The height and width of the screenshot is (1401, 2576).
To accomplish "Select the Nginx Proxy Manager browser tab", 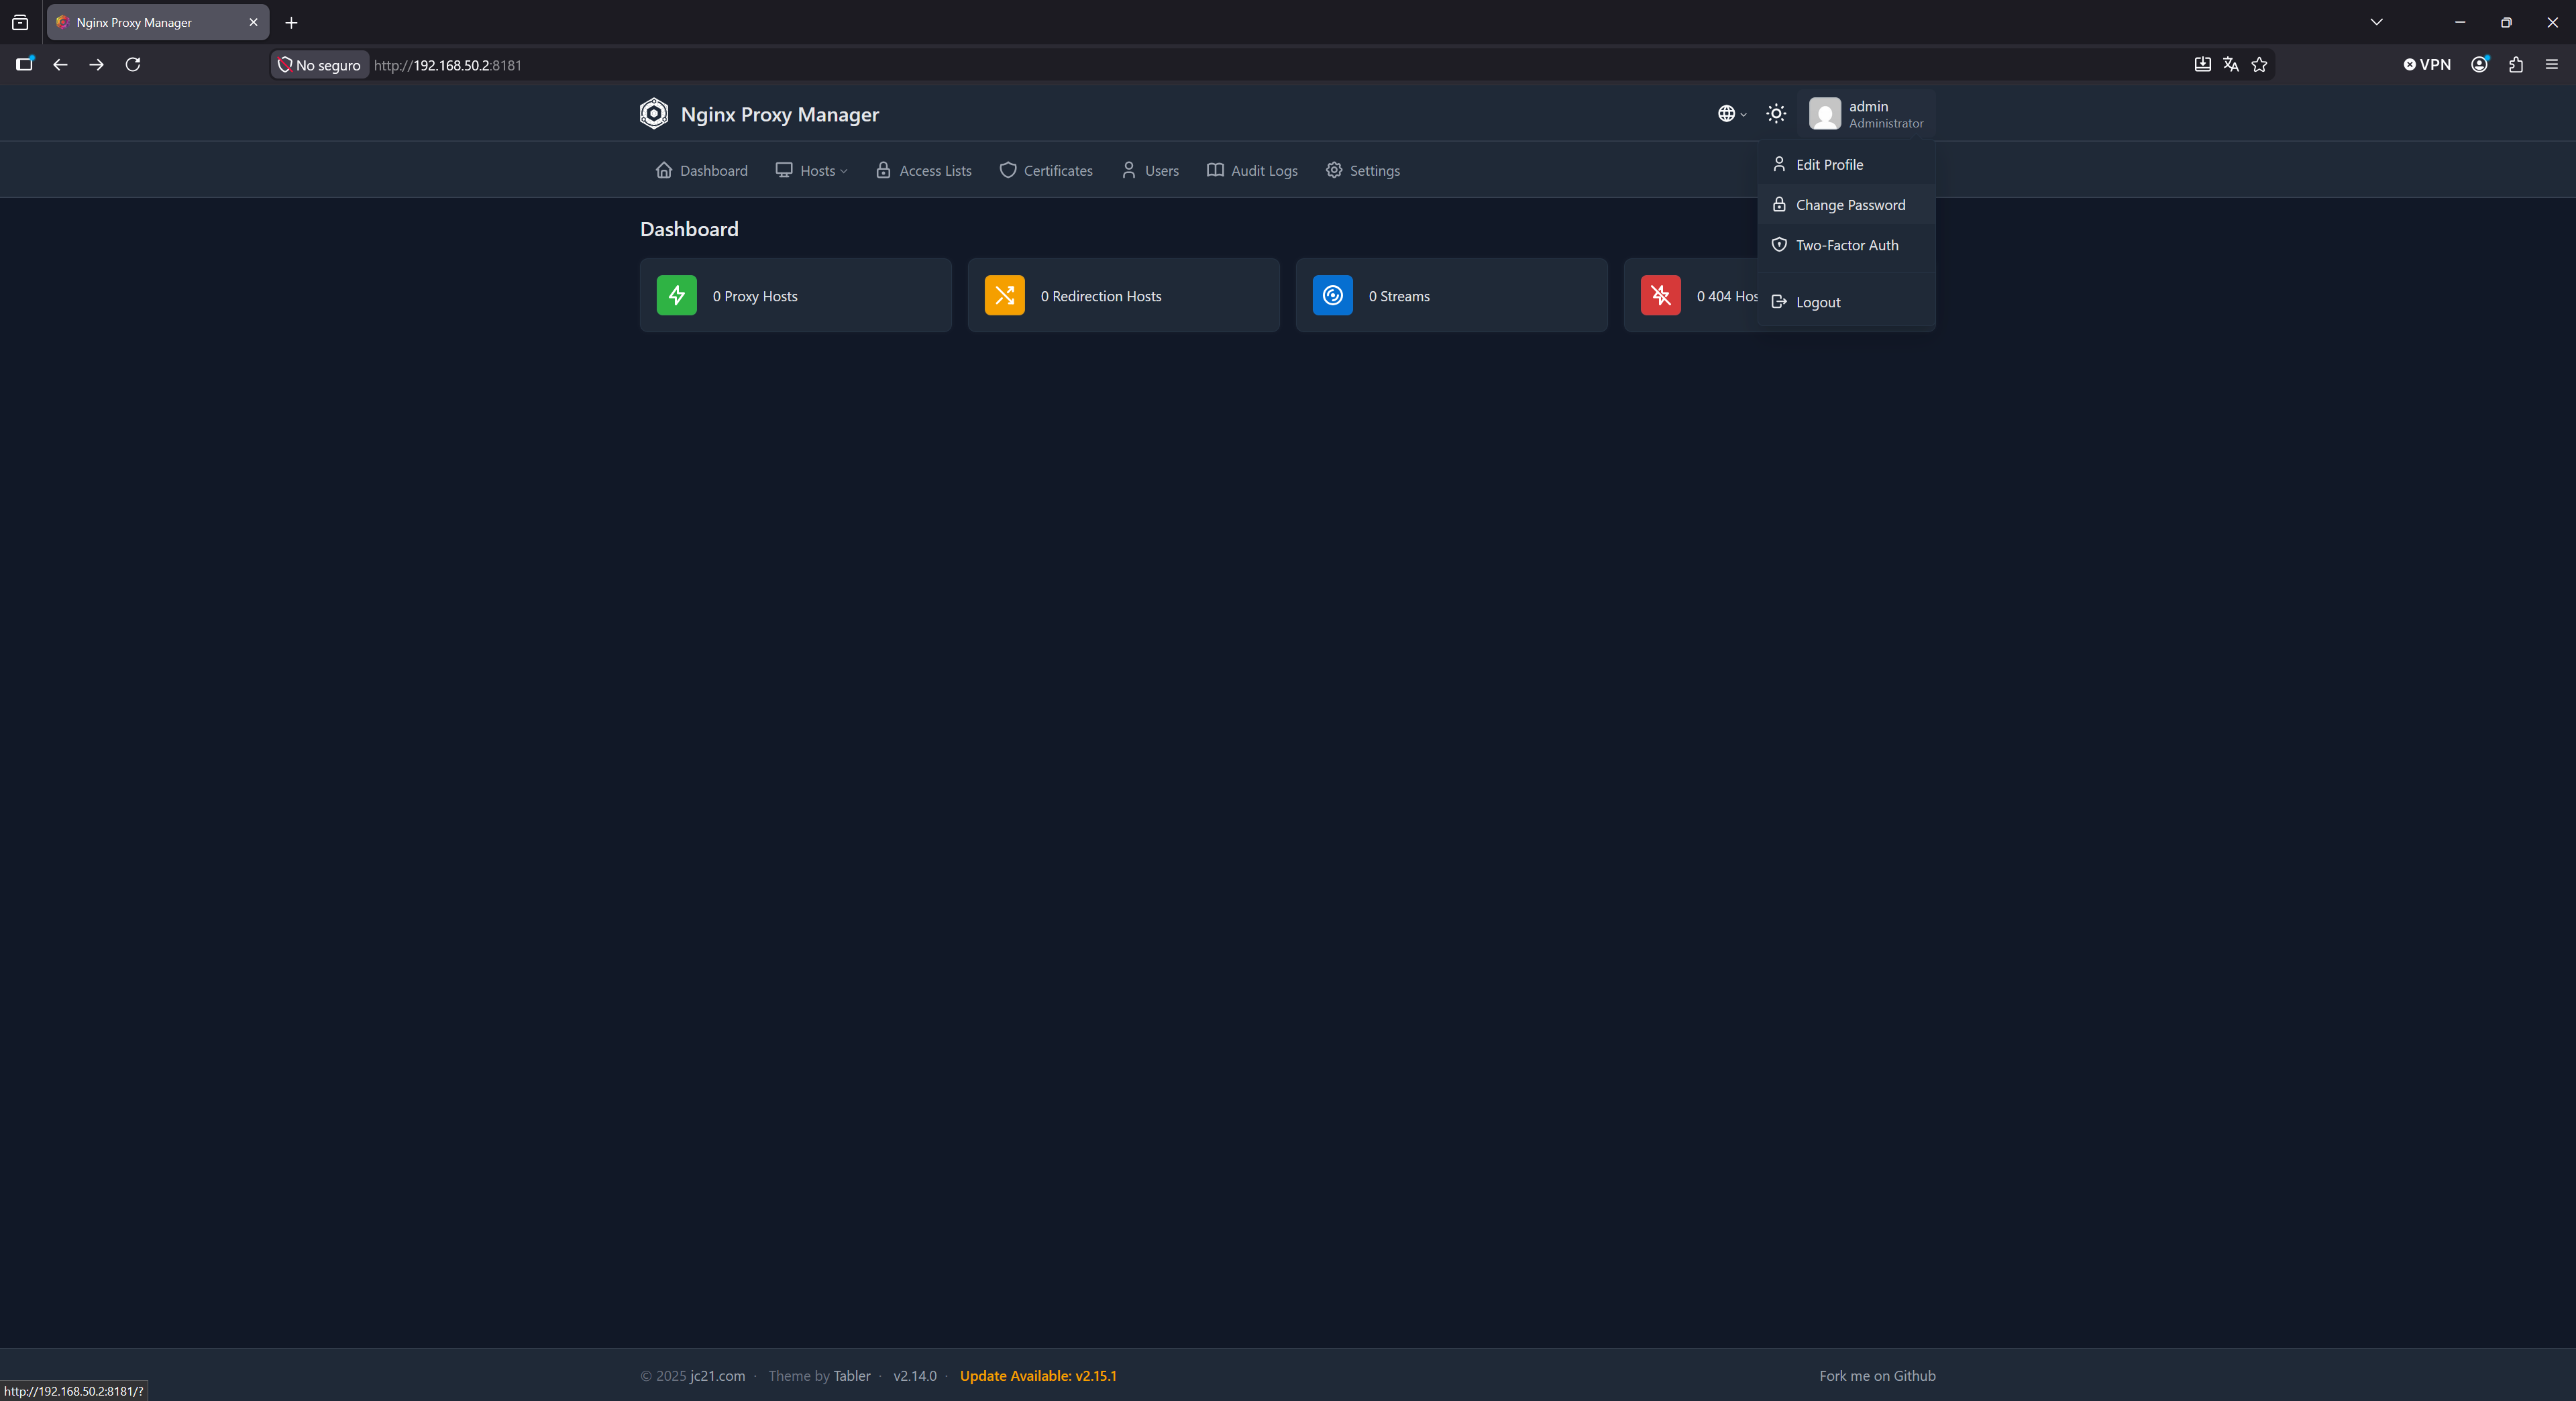I will (x=157, y=22).
